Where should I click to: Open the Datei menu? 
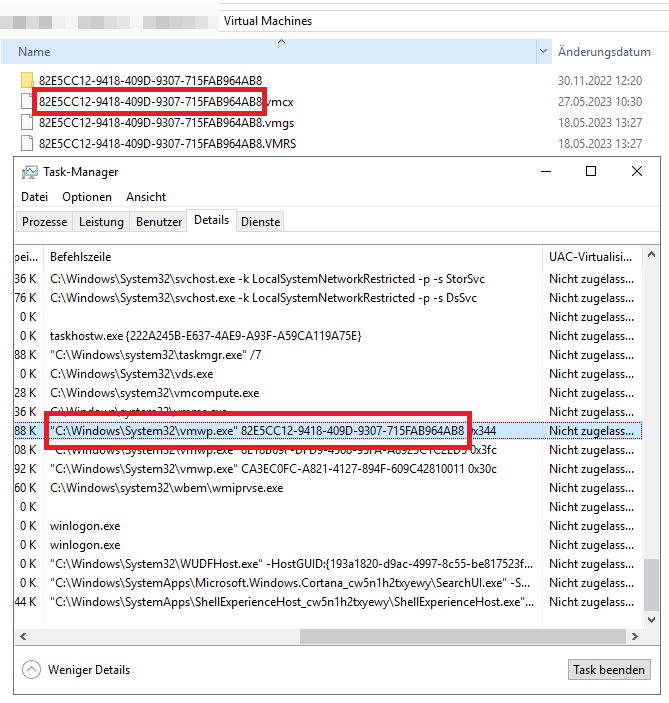click(x=35, y=197)
